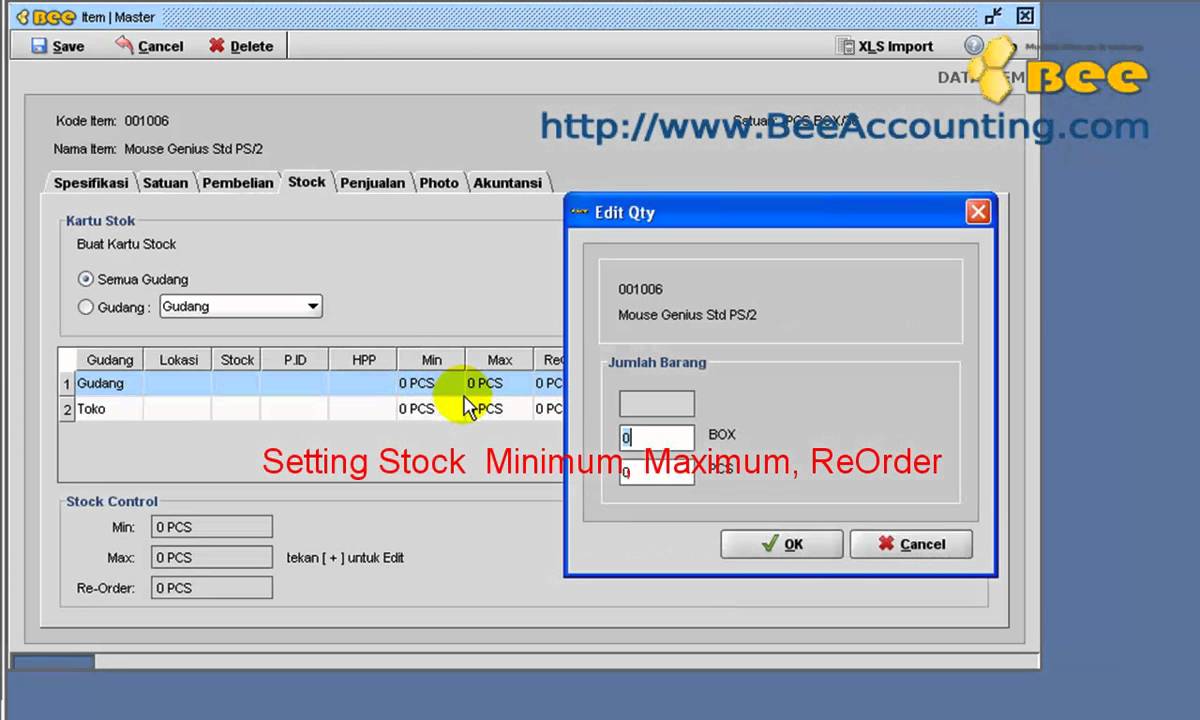Click row number 1 in stock table
This screenshot has width=1200, height=720.
click(67, 384)
